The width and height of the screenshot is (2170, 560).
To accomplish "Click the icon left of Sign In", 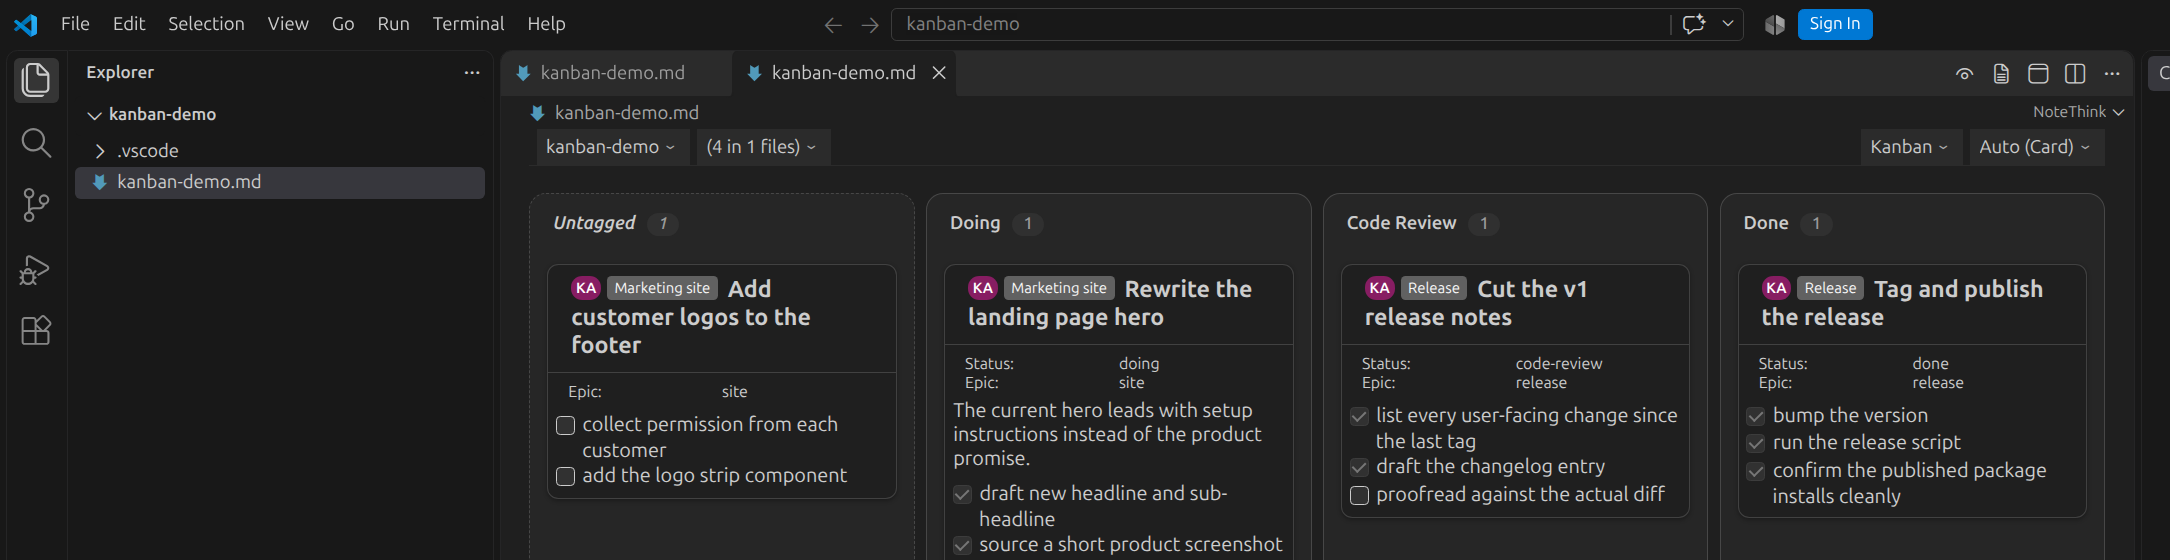I will [x=1775, y=25].
